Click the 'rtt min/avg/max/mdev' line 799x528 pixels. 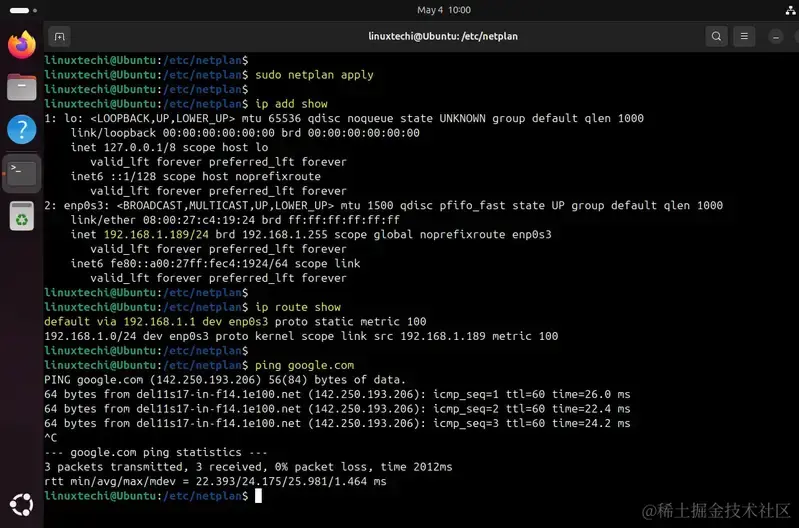(x=216, y=482)
